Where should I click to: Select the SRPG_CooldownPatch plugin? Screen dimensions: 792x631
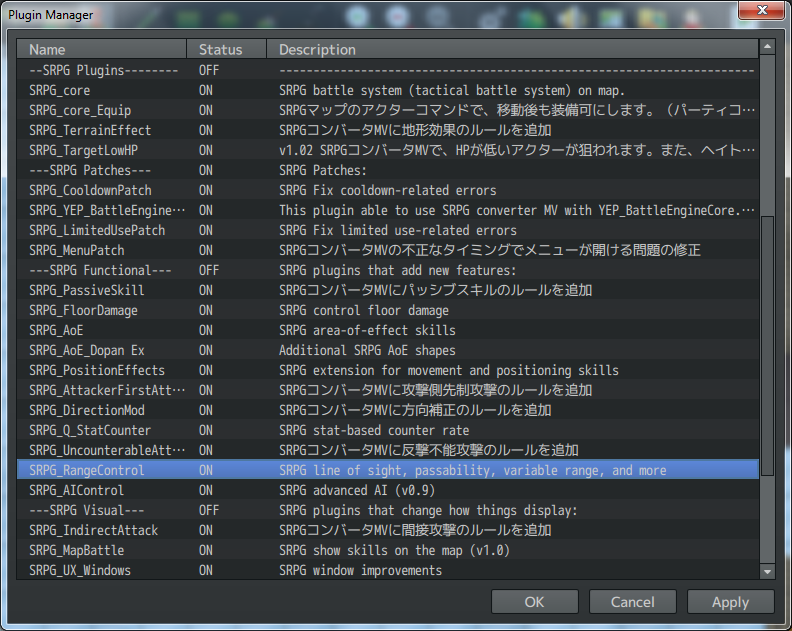387,190
